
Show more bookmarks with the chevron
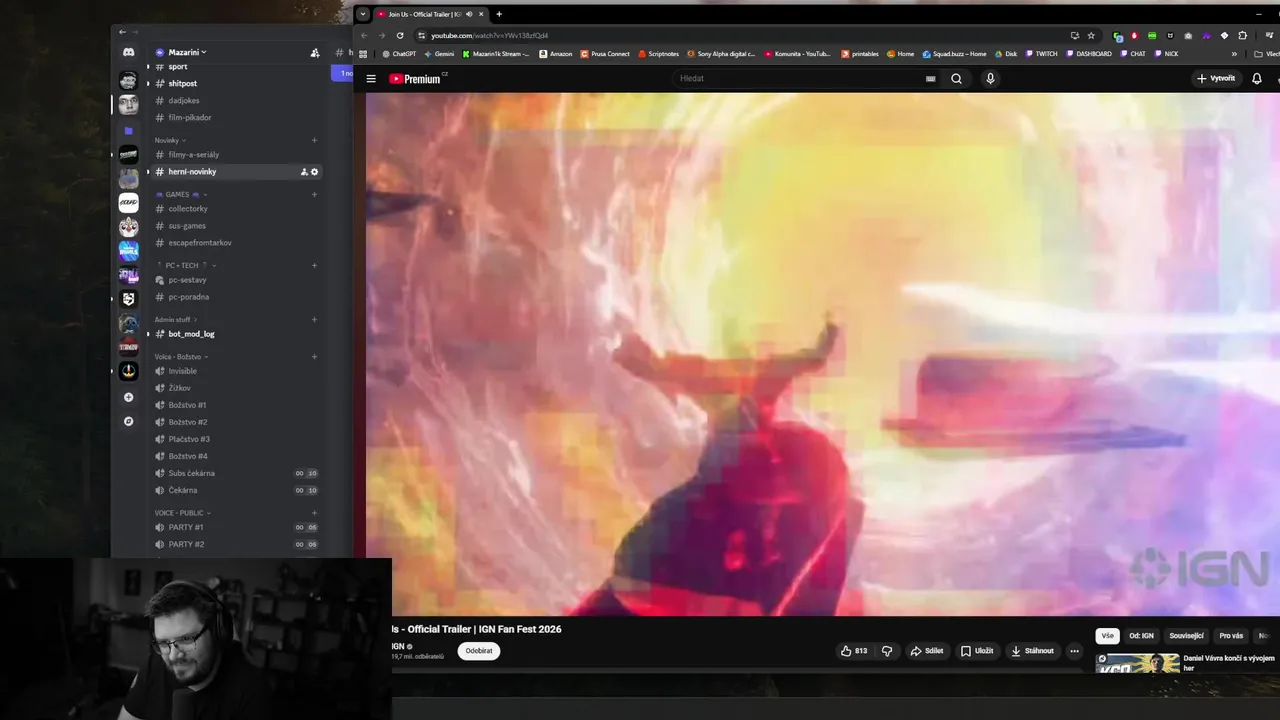tap(1234, 54)
